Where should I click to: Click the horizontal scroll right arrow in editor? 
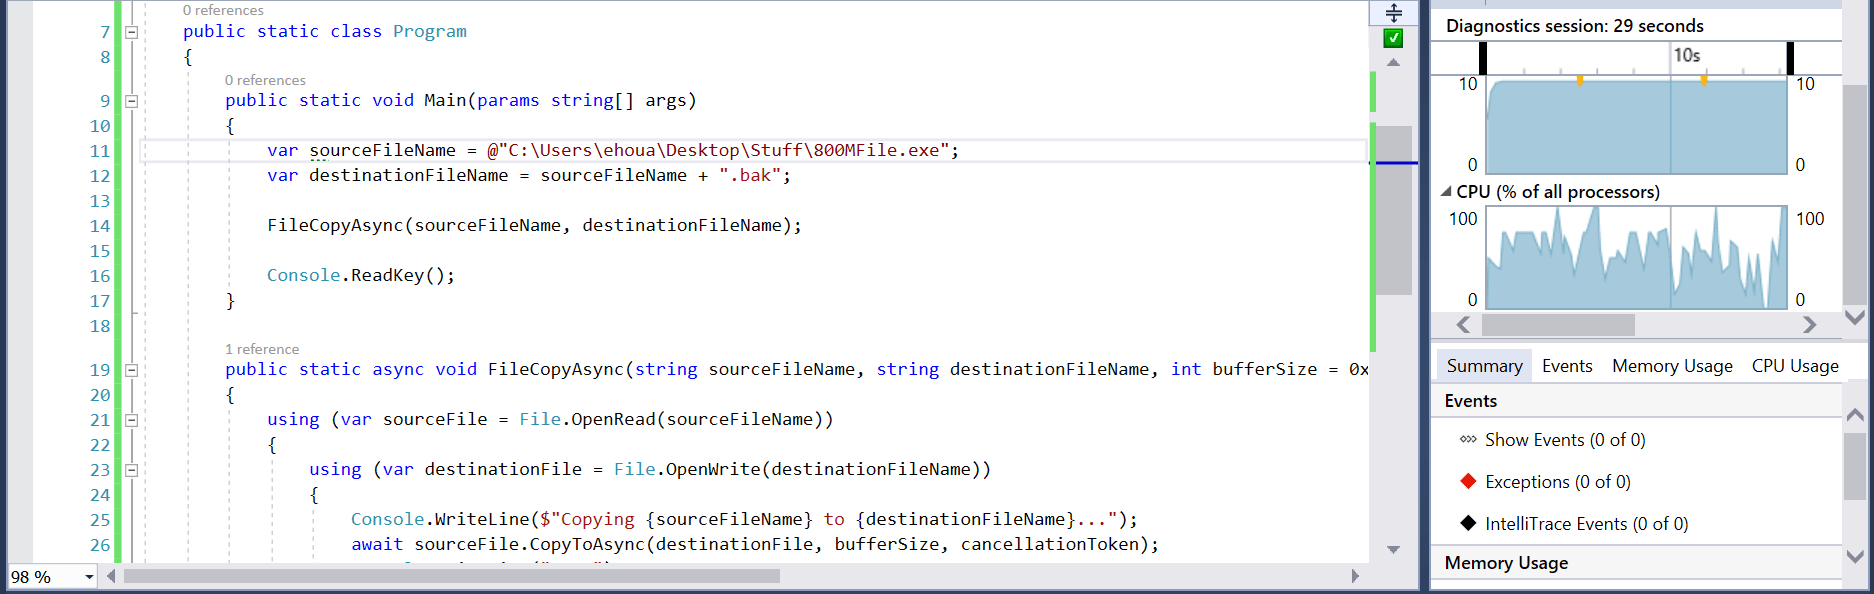coord(1355,576)
